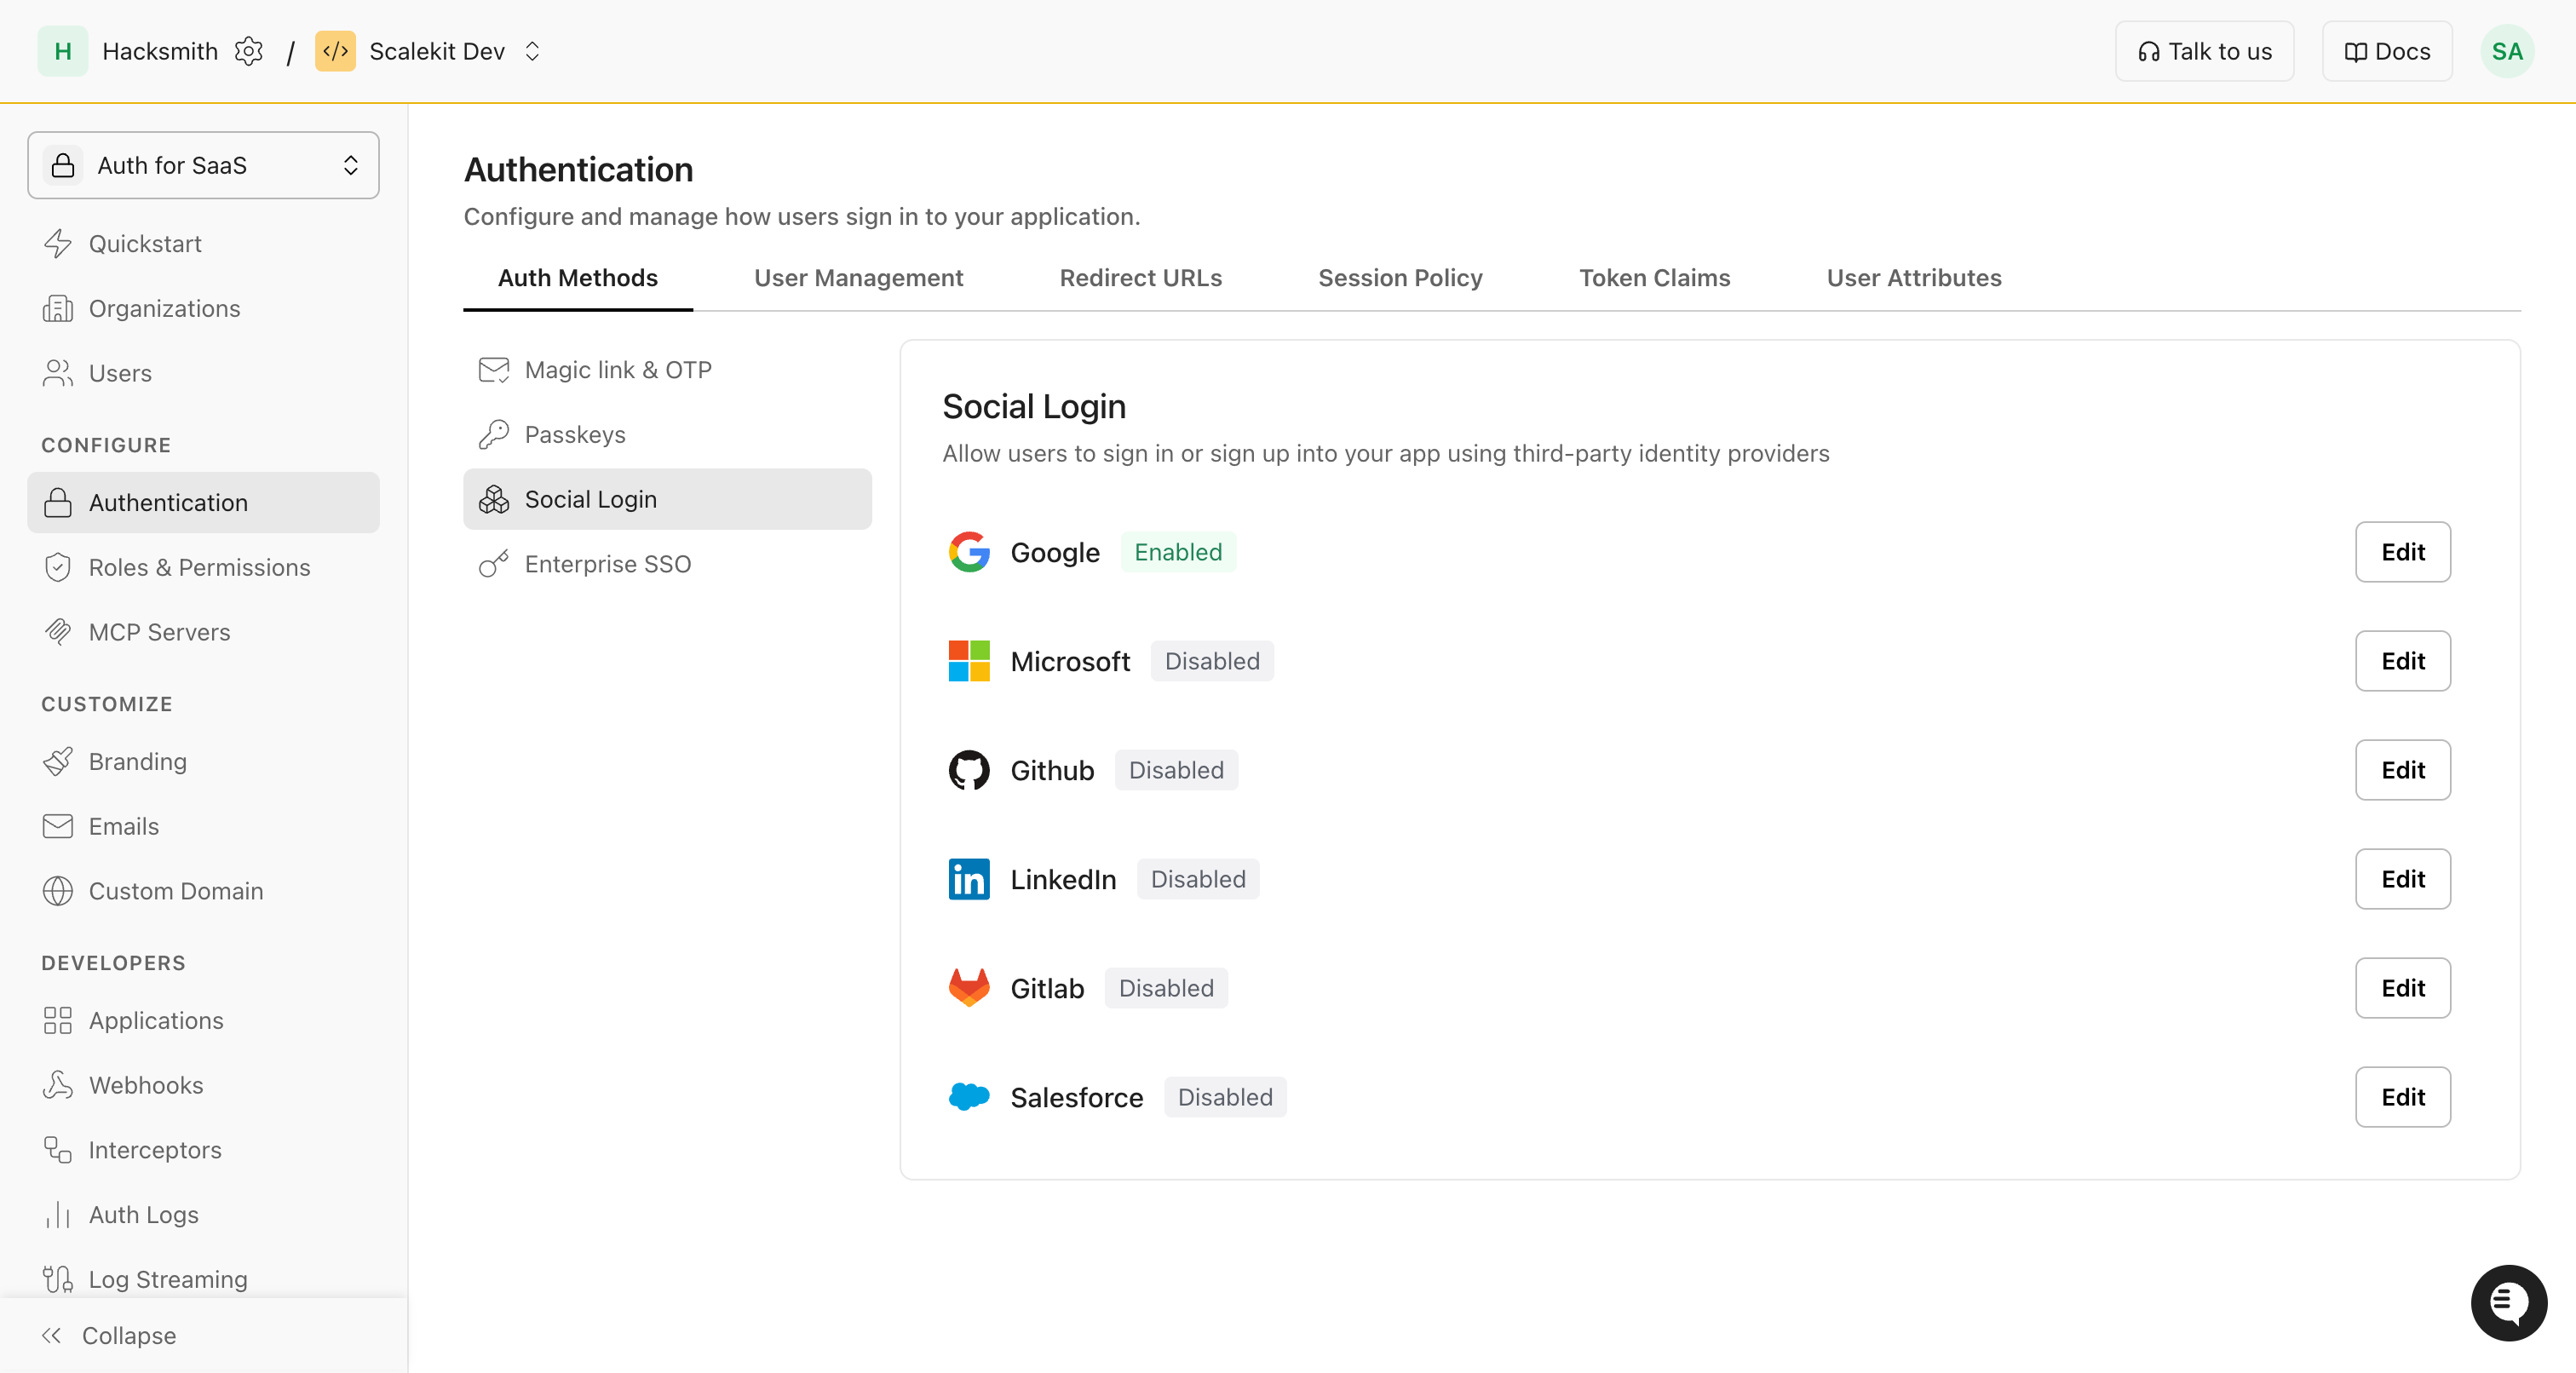Edit the Salesforce provider
This screenshot has height=1373, width=2576.
(x=2402, y=1097)
